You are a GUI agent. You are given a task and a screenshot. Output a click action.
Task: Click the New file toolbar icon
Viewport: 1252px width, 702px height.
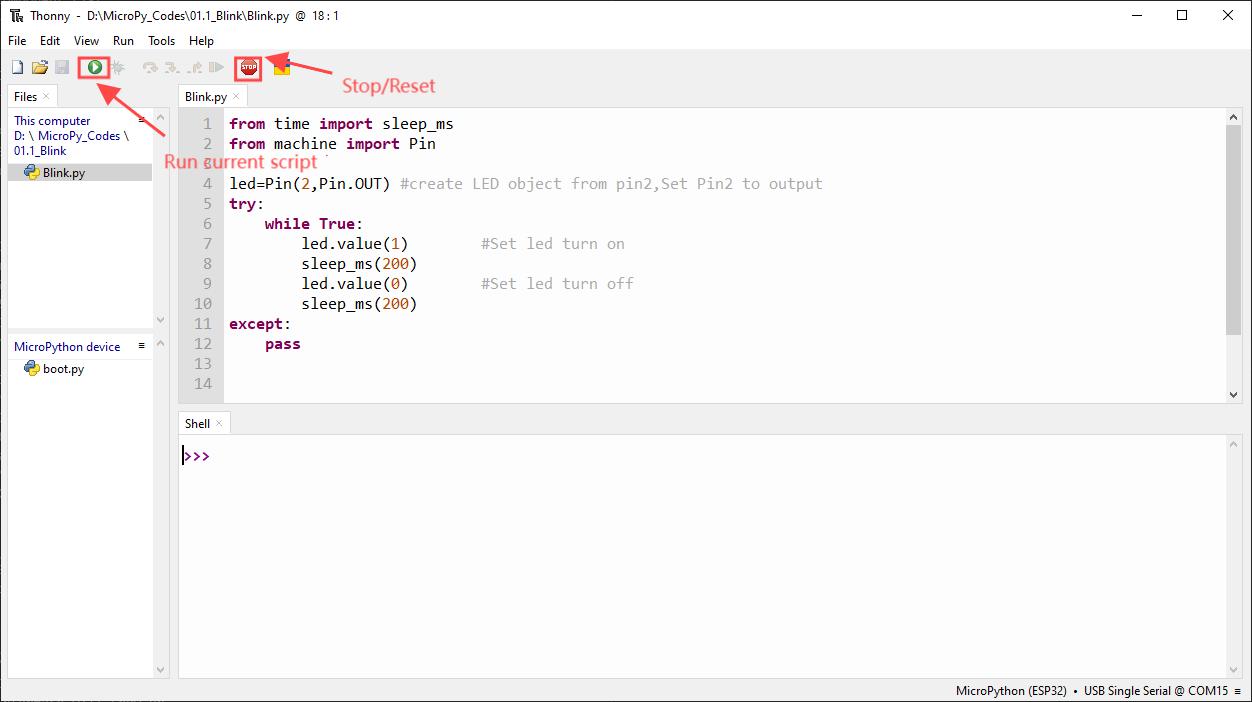click(17, 68)
